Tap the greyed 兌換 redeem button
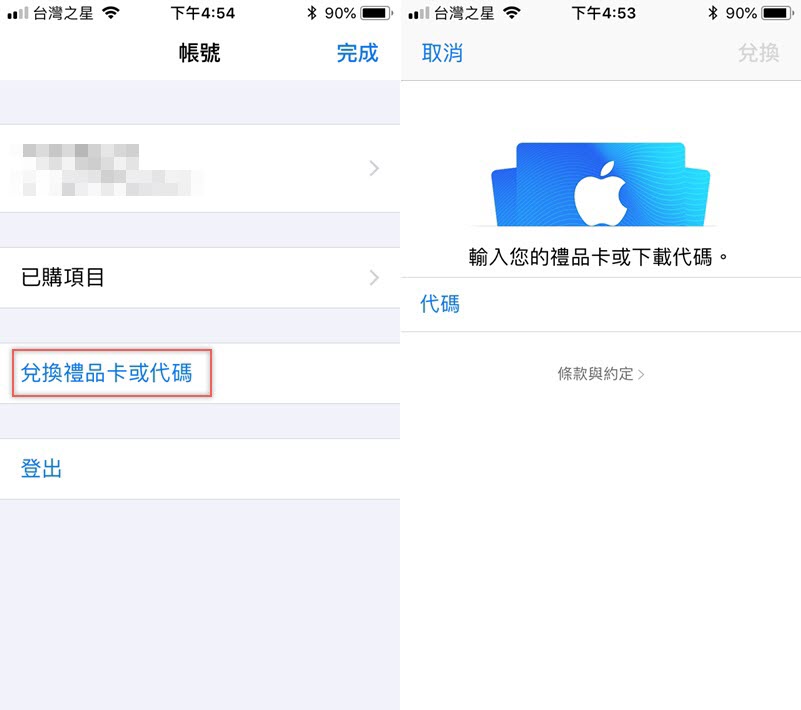Viewport: 801px width, 710px height. [x=759, y=53]
